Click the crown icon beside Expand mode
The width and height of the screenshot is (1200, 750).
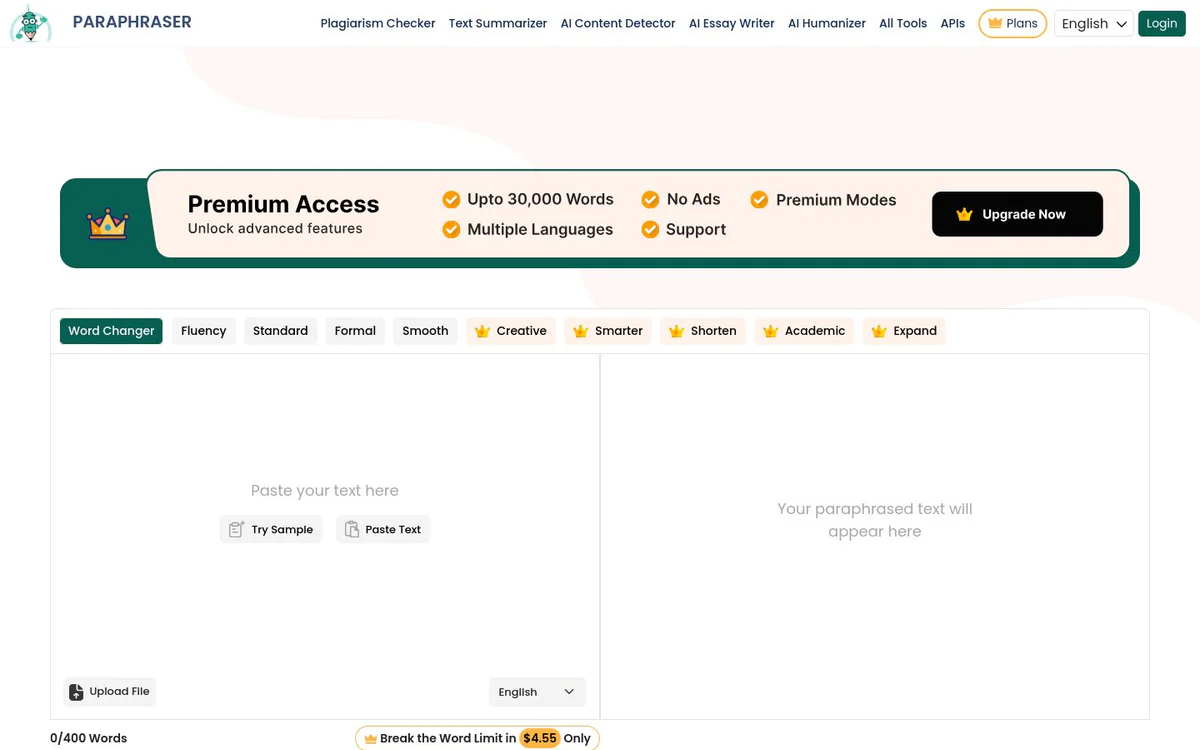click(x=879, y=331)
